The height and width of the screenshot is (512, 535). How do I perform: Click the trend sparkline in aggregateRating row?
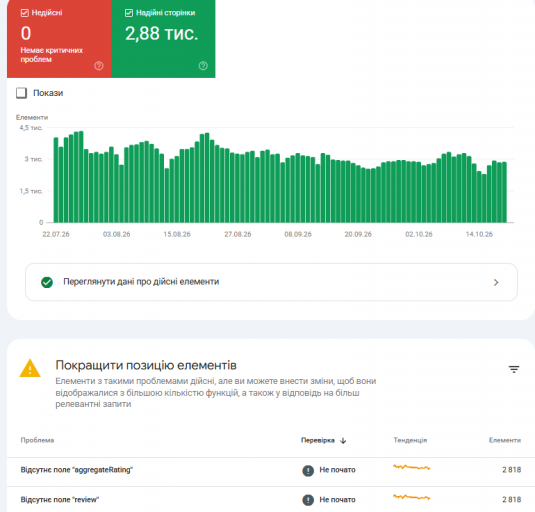coord(411,467)
